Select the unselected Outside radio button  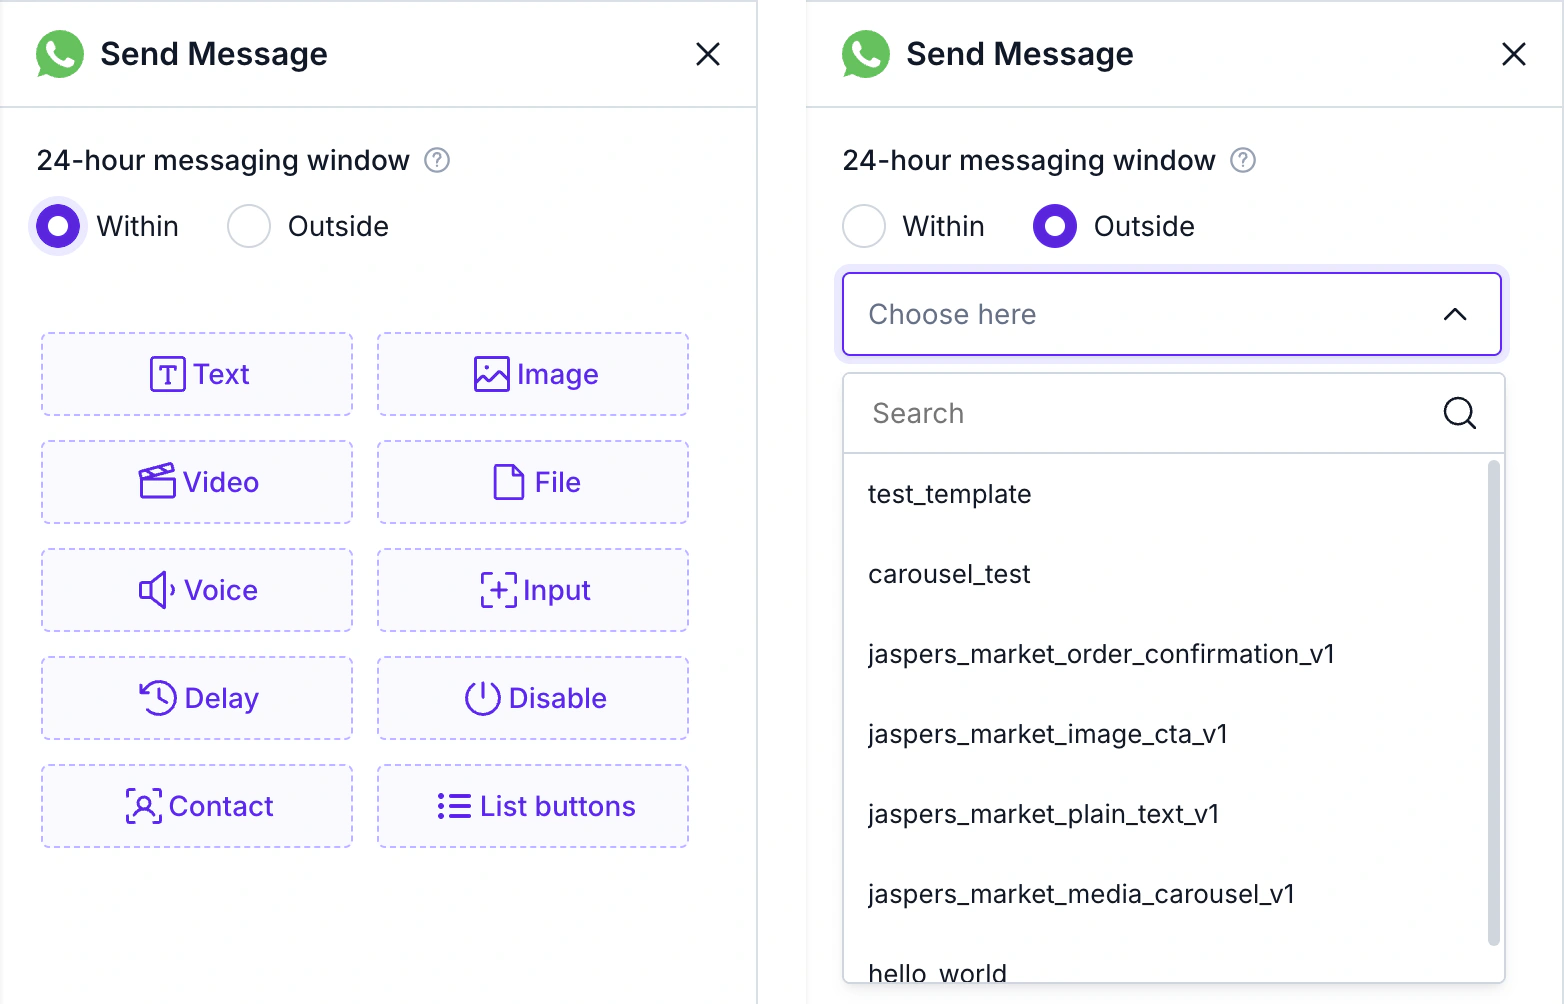click(x=249, y=226)
